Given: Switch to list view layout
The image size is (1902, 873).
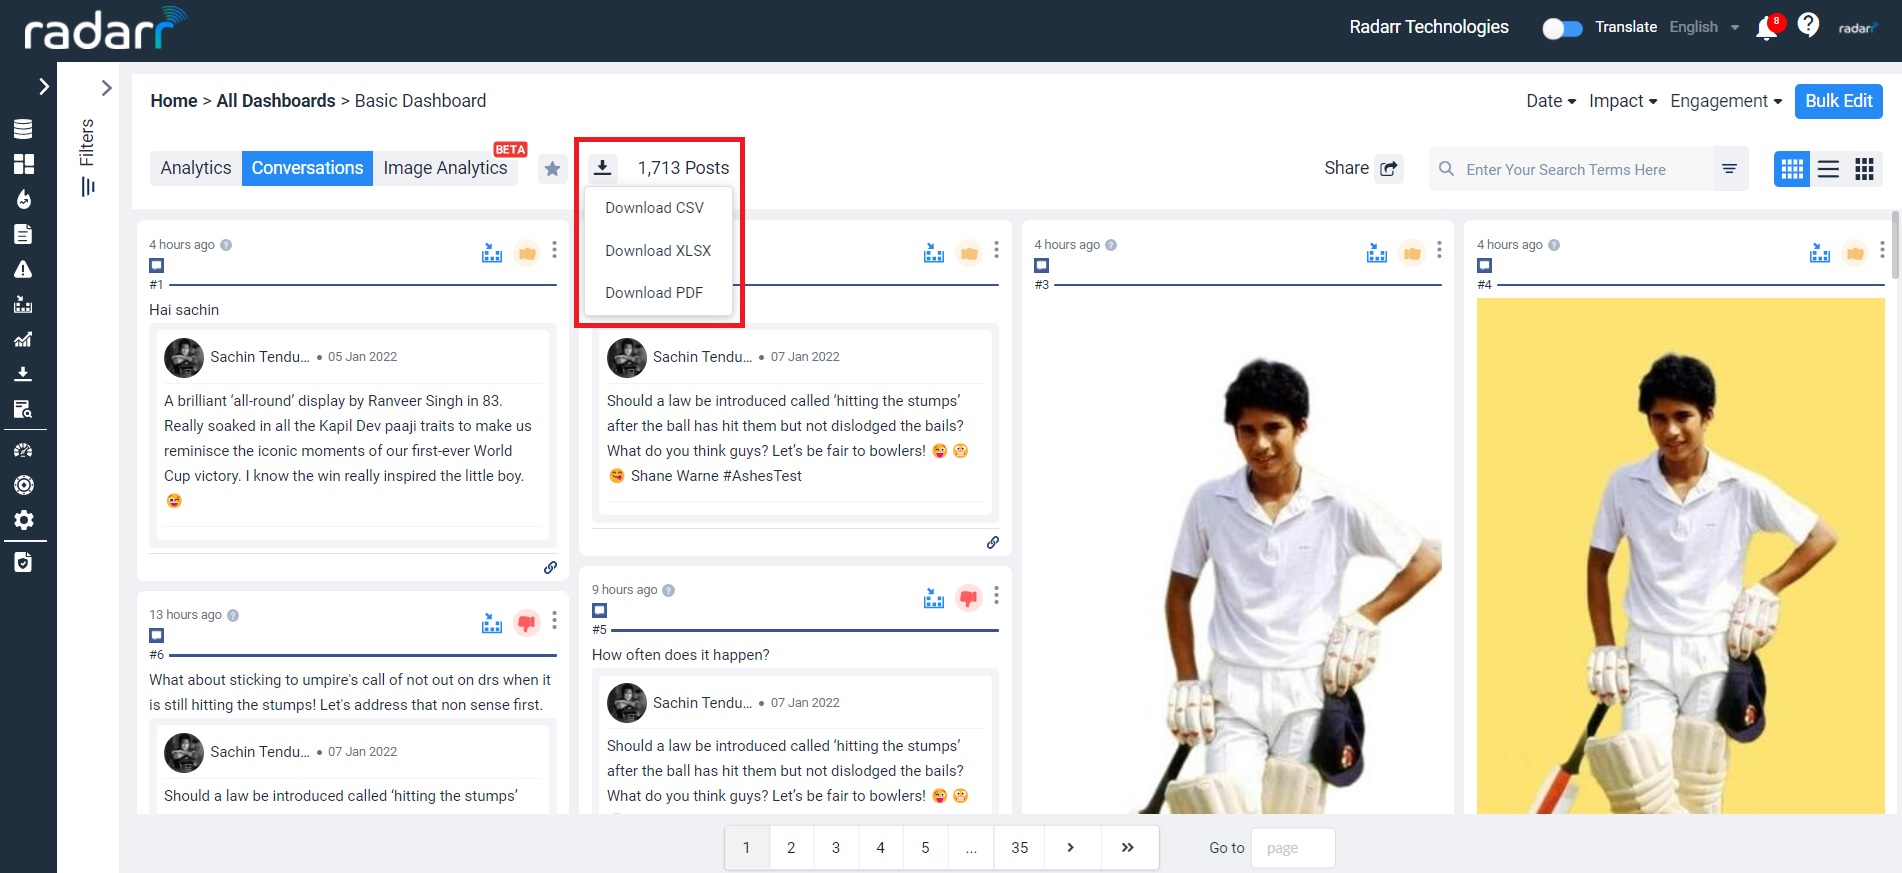Looking at the screenshot, I should pyautogui.click(x=1828, y=169).
